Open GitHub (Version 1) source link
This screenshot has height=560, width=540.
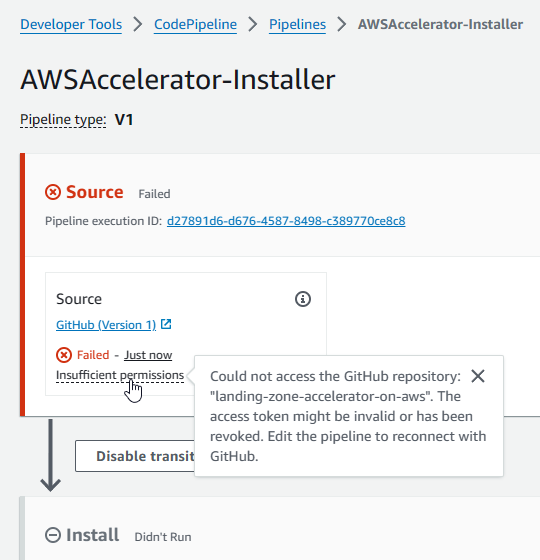[x=106, y=325]
